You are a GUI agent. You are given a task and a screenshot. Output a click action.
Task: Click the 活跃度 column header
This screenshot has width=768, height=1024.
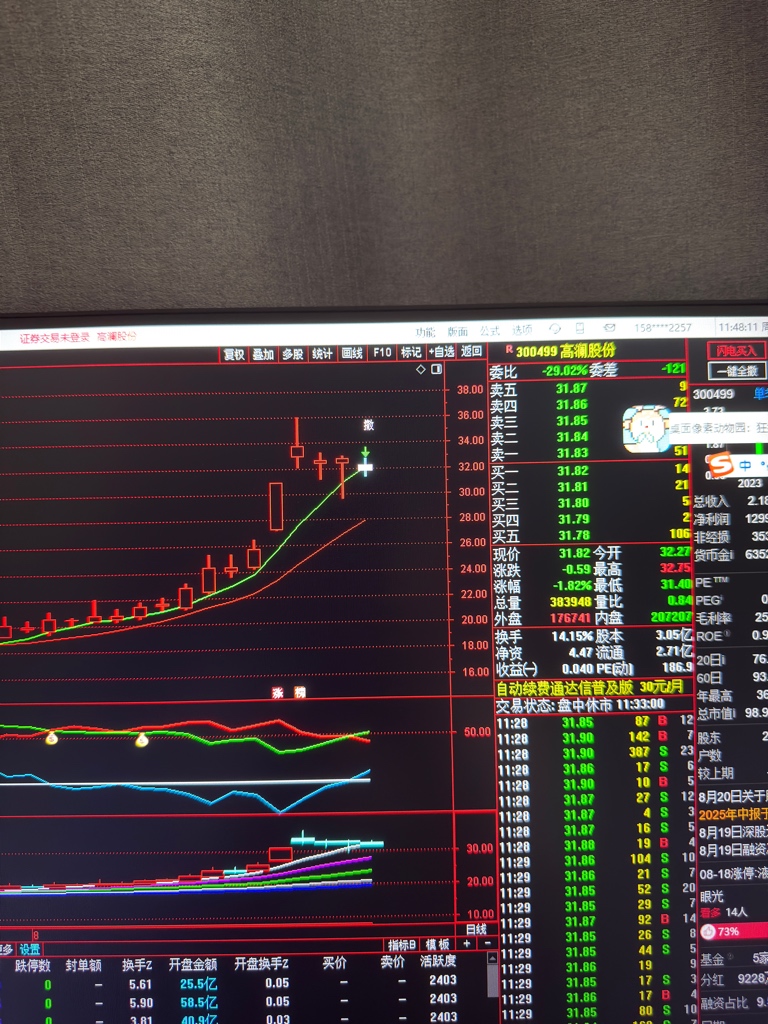438,961
